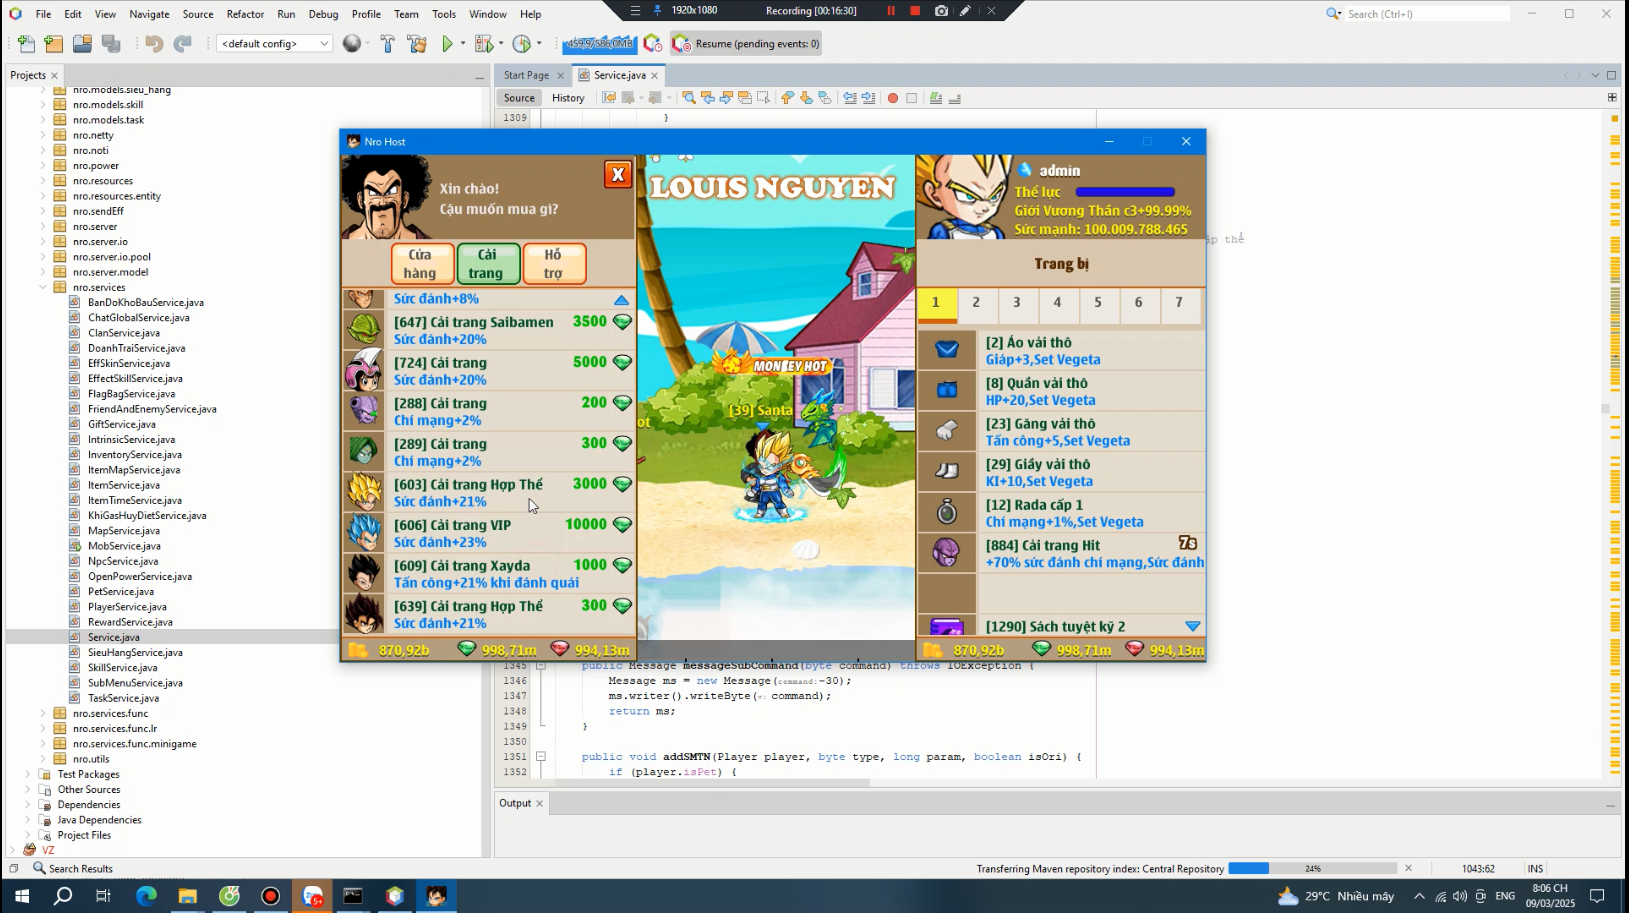Select the Cửa hàng shop tab
This screenshot has height=914, width=1629.
pyautogui.click(x=421, y=264)
